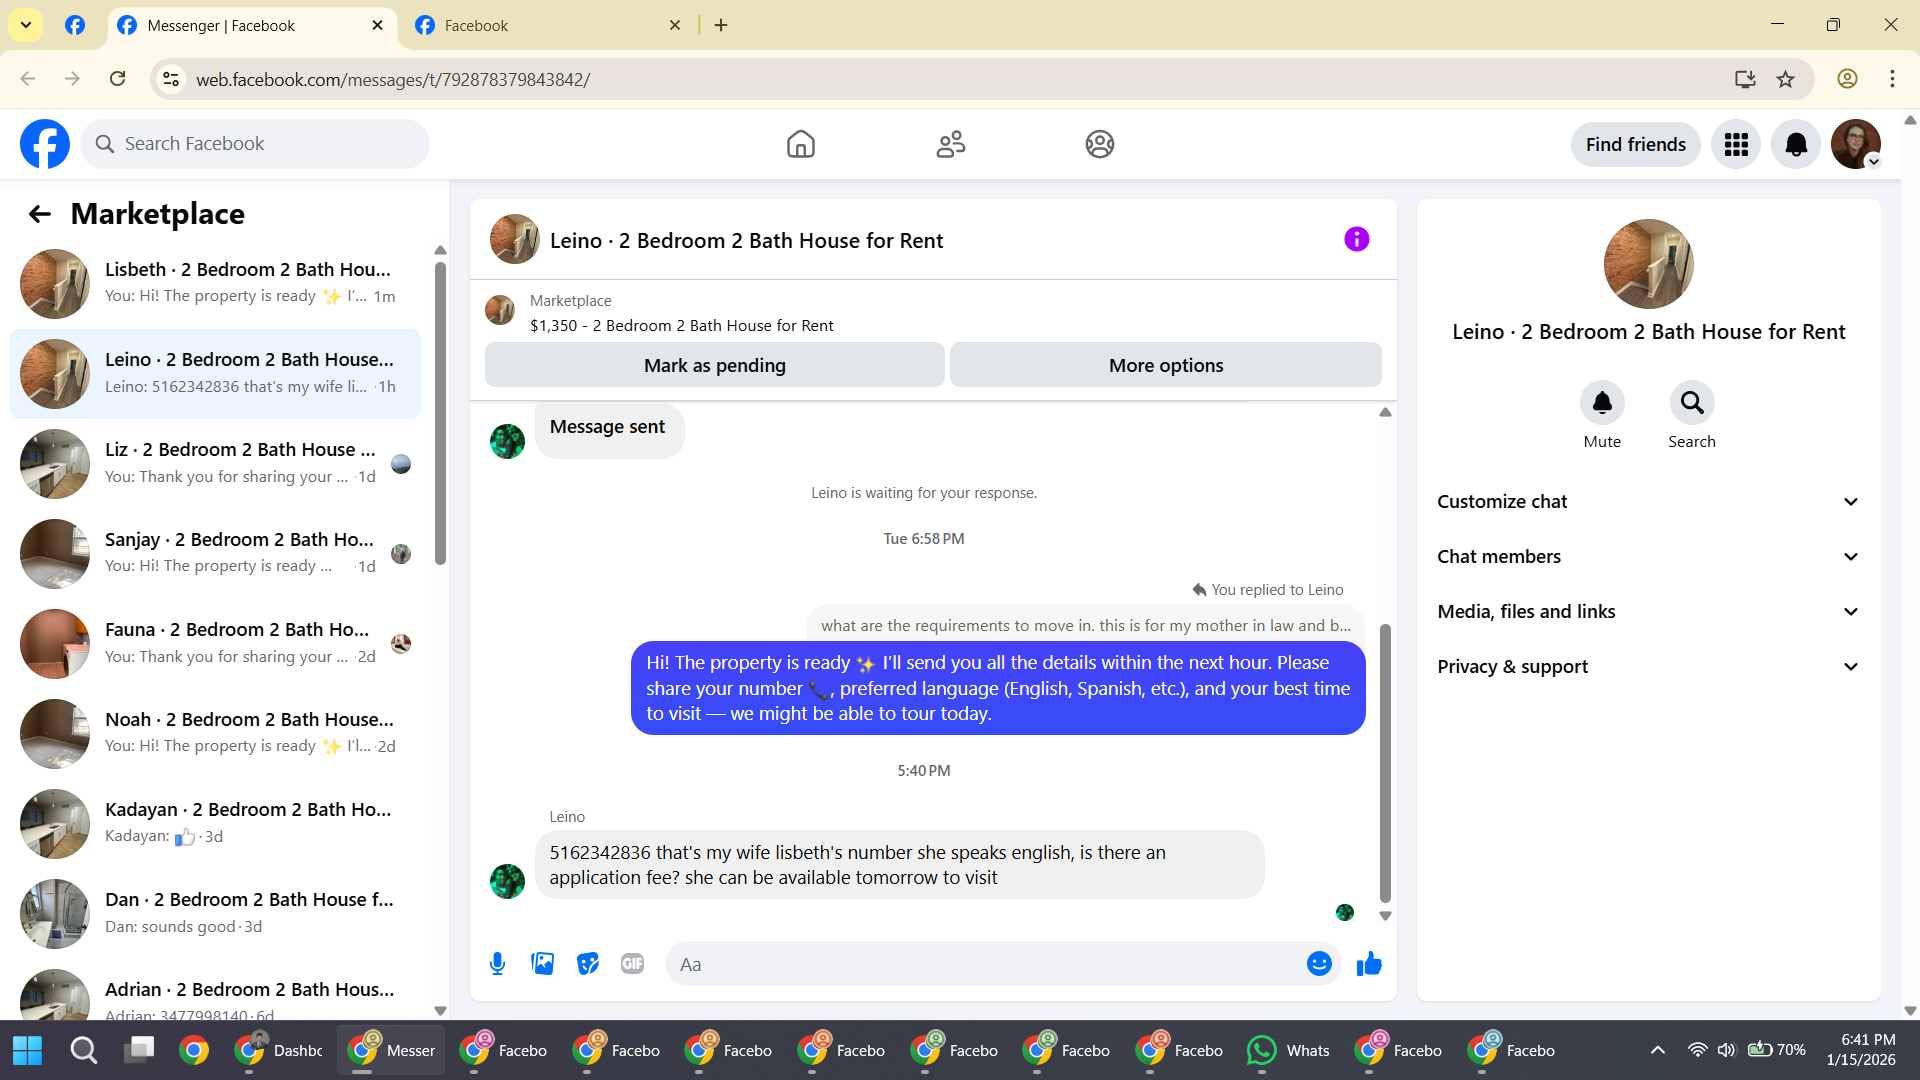
Task: Send a thumbs-up like
Action: [1369, 964]
